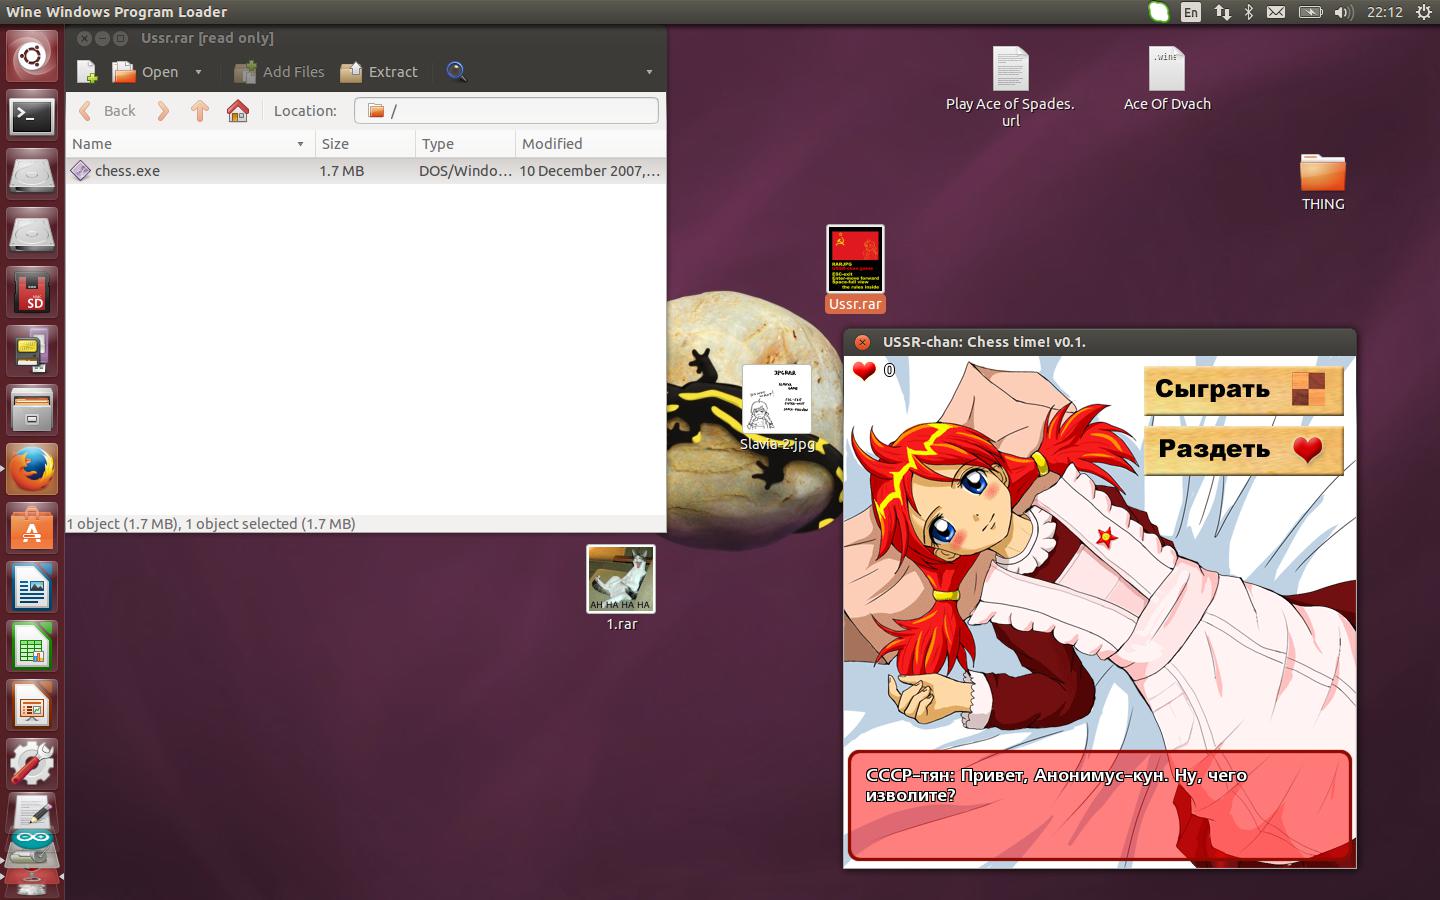Click the Location path field

(506, 111)
